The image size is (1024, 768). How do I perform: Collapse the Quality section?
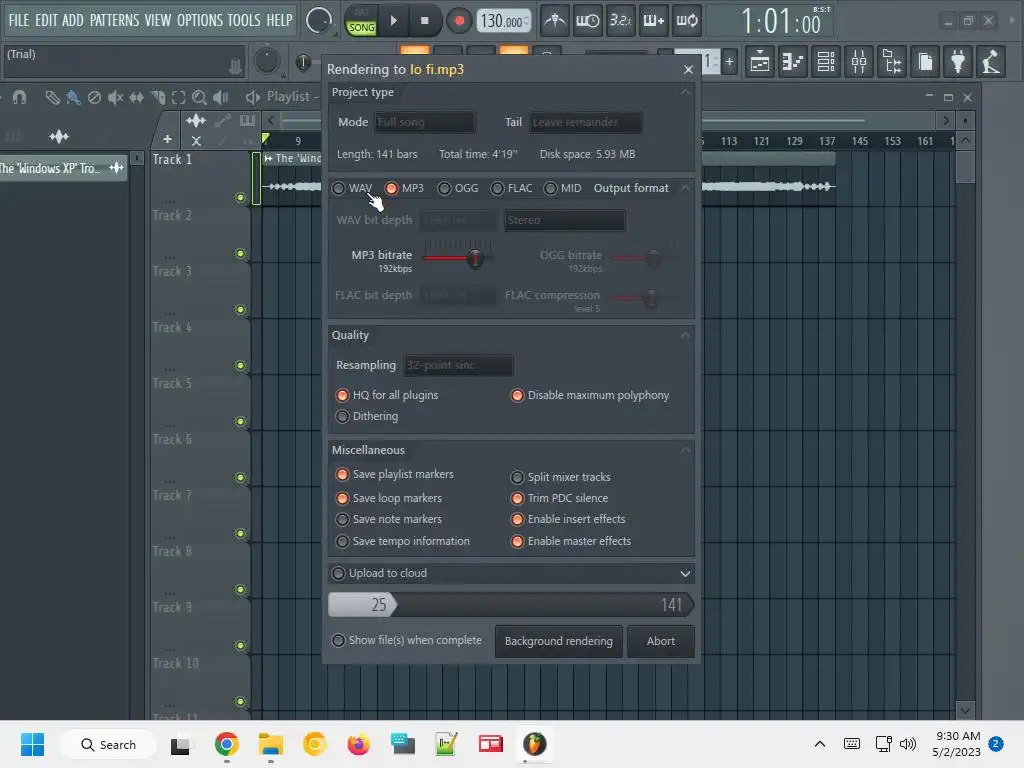coord(685,335)
